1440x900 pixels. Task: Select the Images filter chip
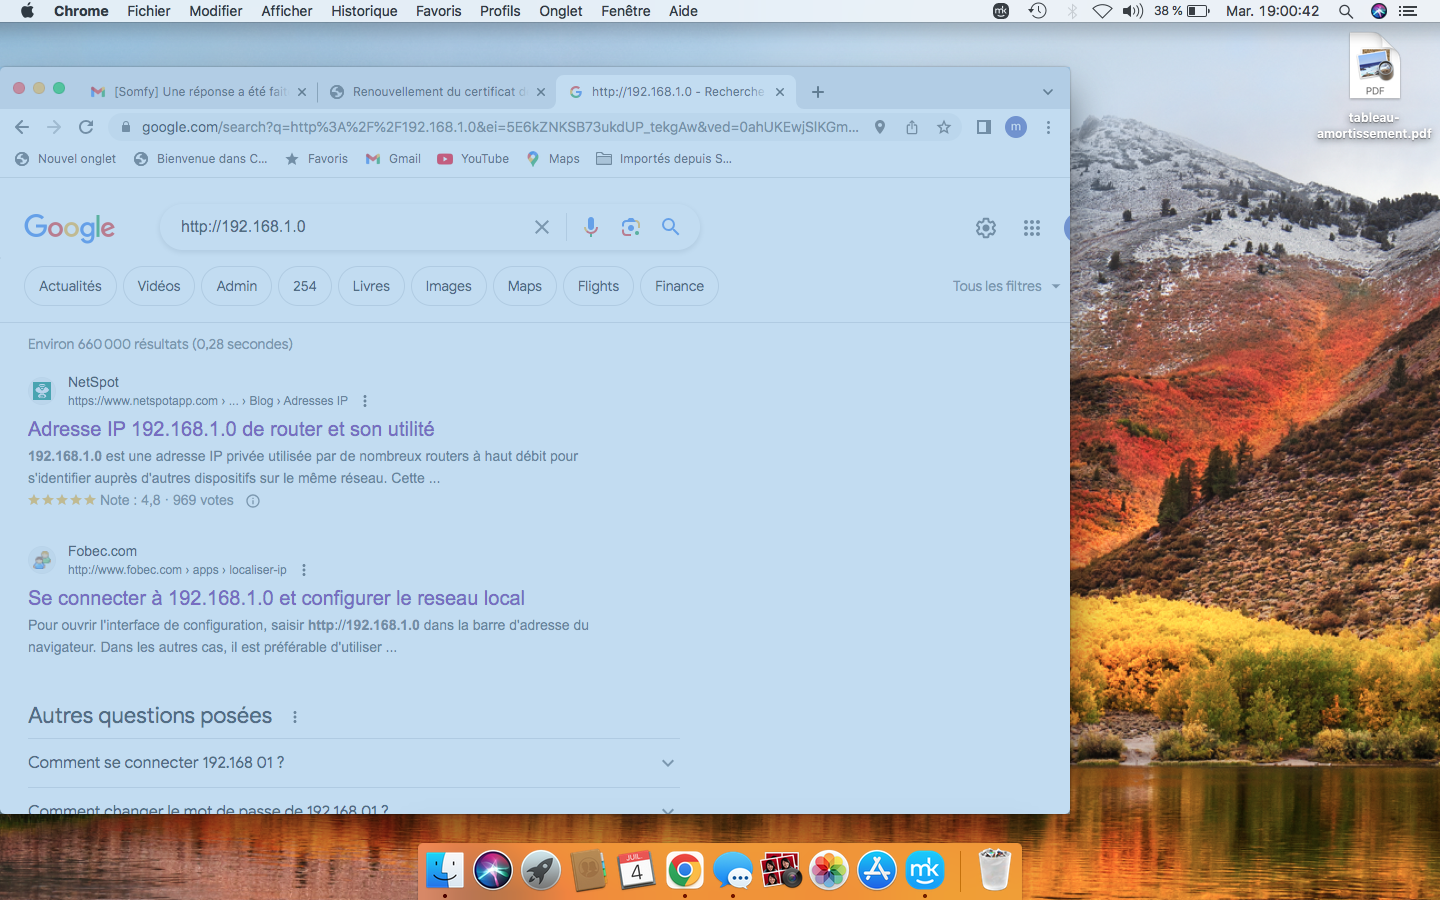pyautogui.click(x=448, y=286)
